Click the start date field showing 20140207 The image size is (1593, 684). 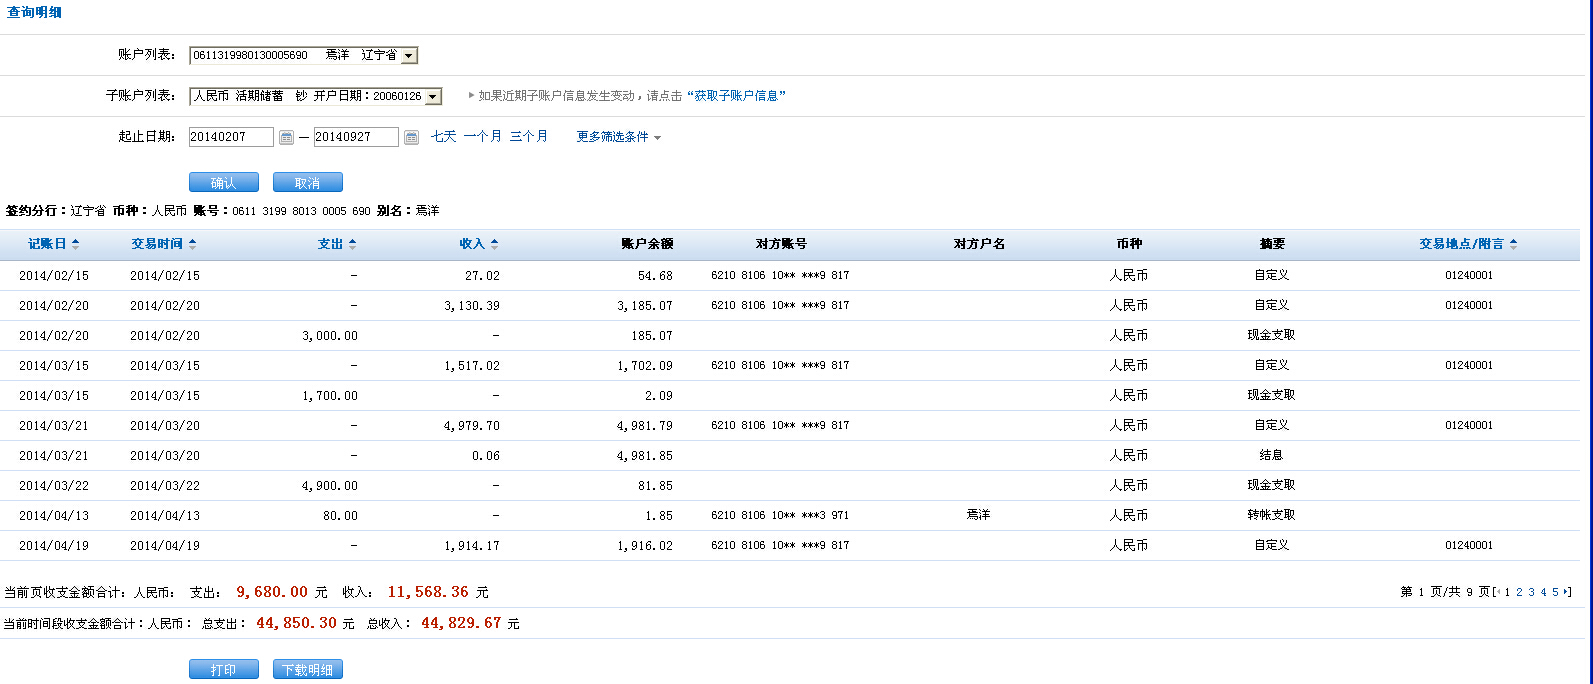[x=230, y=137]
